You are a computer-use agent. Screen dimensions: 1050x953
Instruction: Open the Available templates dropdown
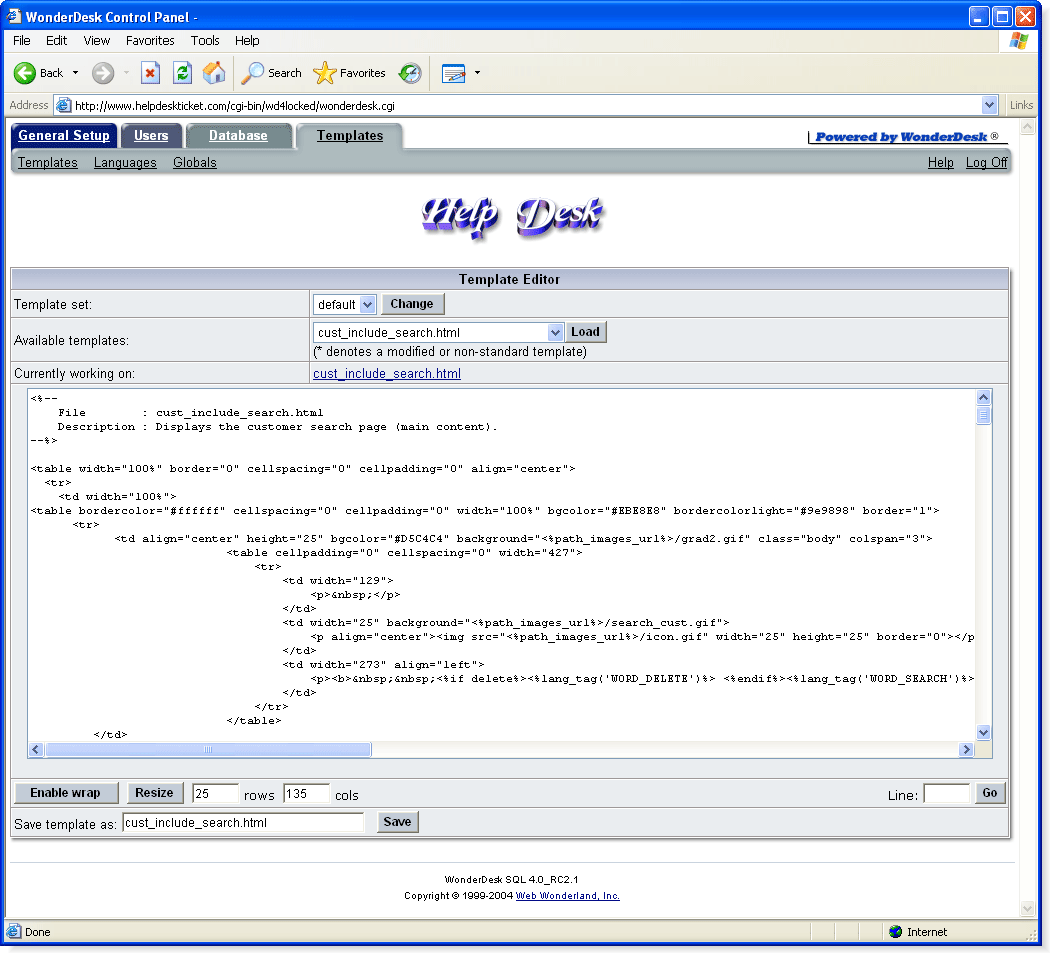[554, 333]
